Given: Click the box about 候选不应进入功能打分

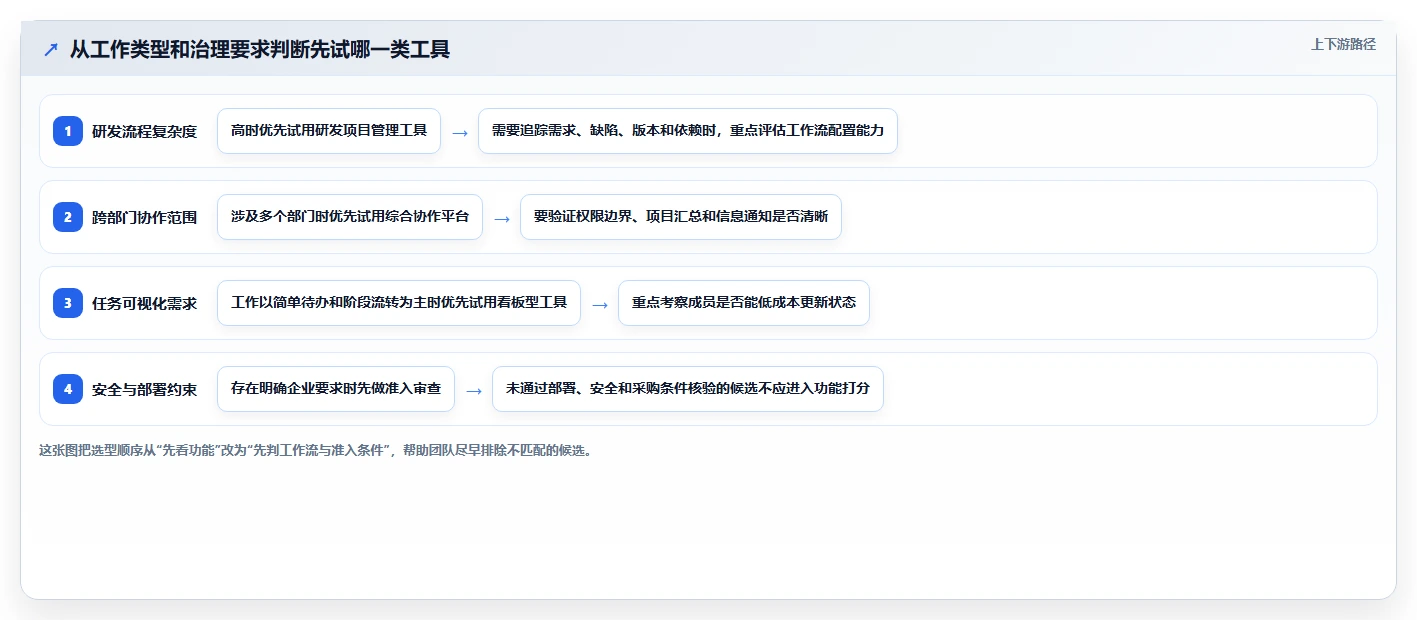Looking at the screenshot, I should 688,389.
